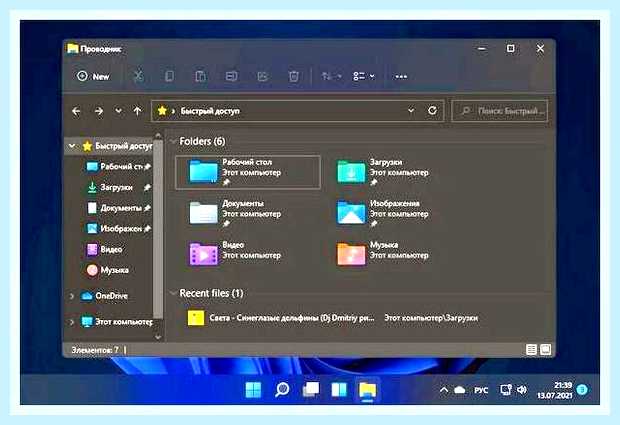The image size is (620, 425).
Task: Click the Delete trash icon
Action: point(293,76)
